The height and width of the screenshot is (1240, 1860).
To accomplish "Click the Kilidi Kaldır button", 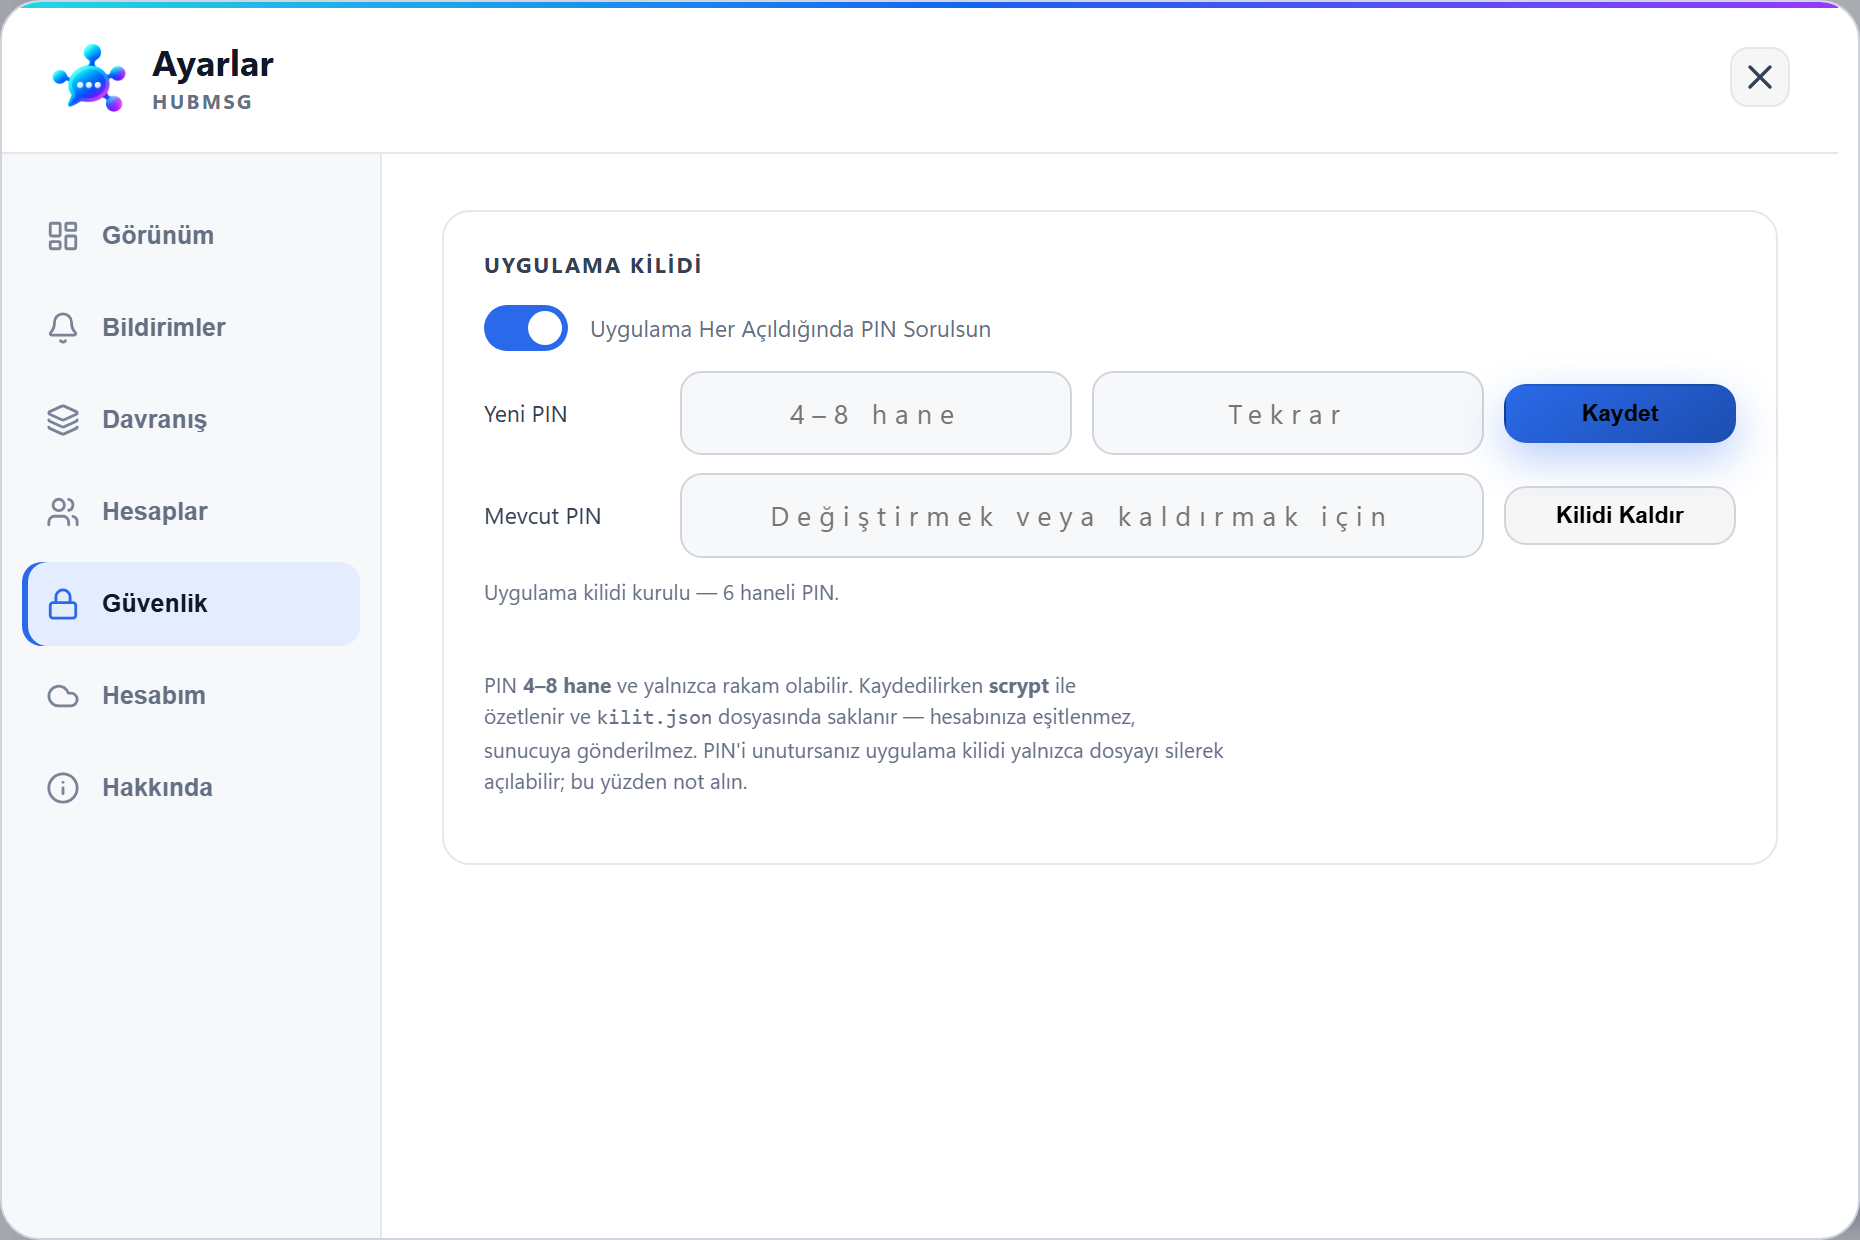I will tap(1620, 515).
